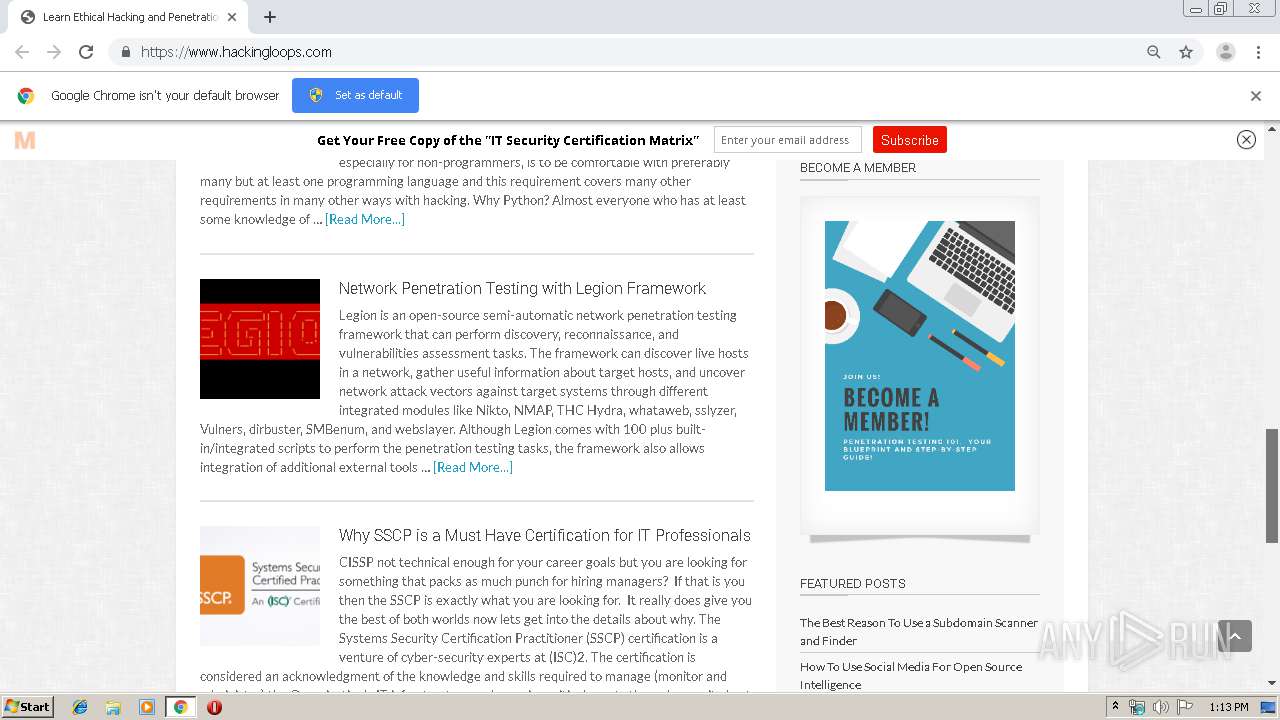Bookmark this page with the star
Image resolution: width=1280 pixels, height=720 pixels.
coord(1186,52)
